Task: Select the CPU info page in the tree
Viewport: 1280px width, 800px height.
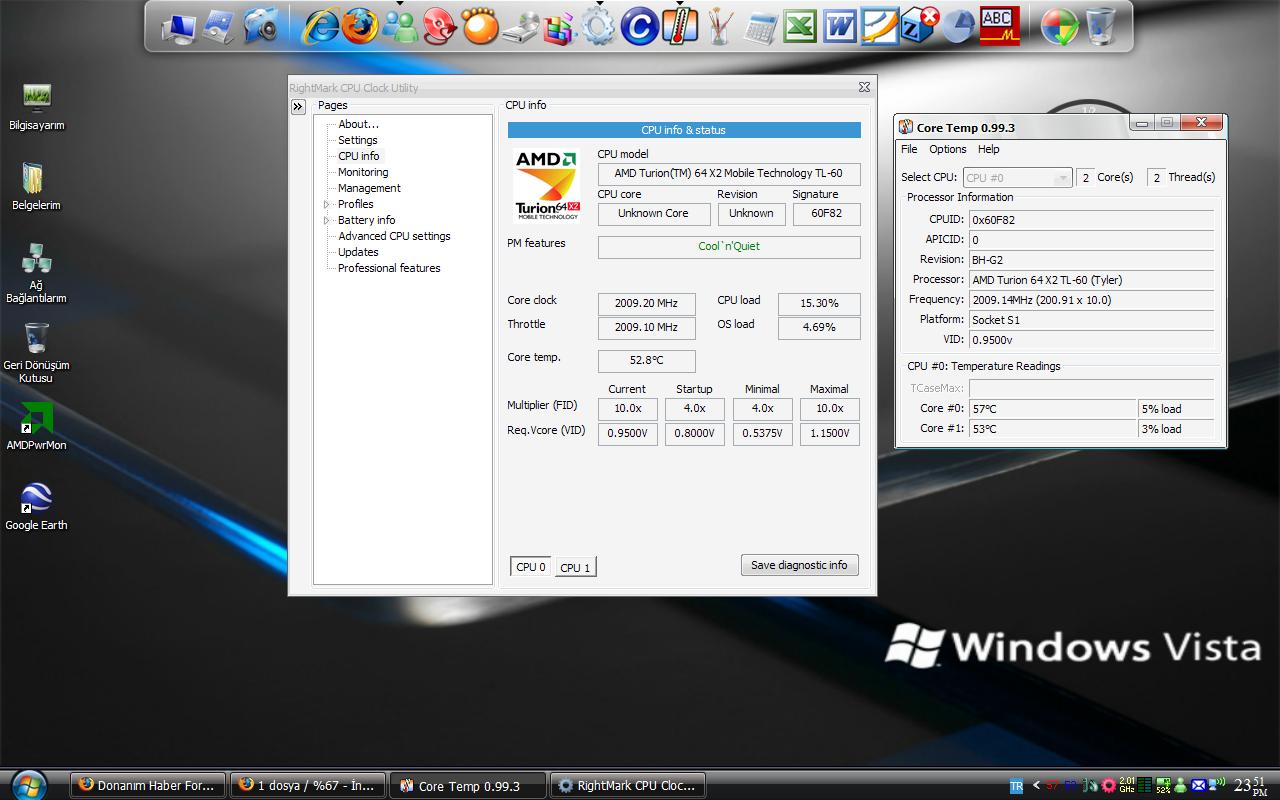Action: [x=359, y=156]
